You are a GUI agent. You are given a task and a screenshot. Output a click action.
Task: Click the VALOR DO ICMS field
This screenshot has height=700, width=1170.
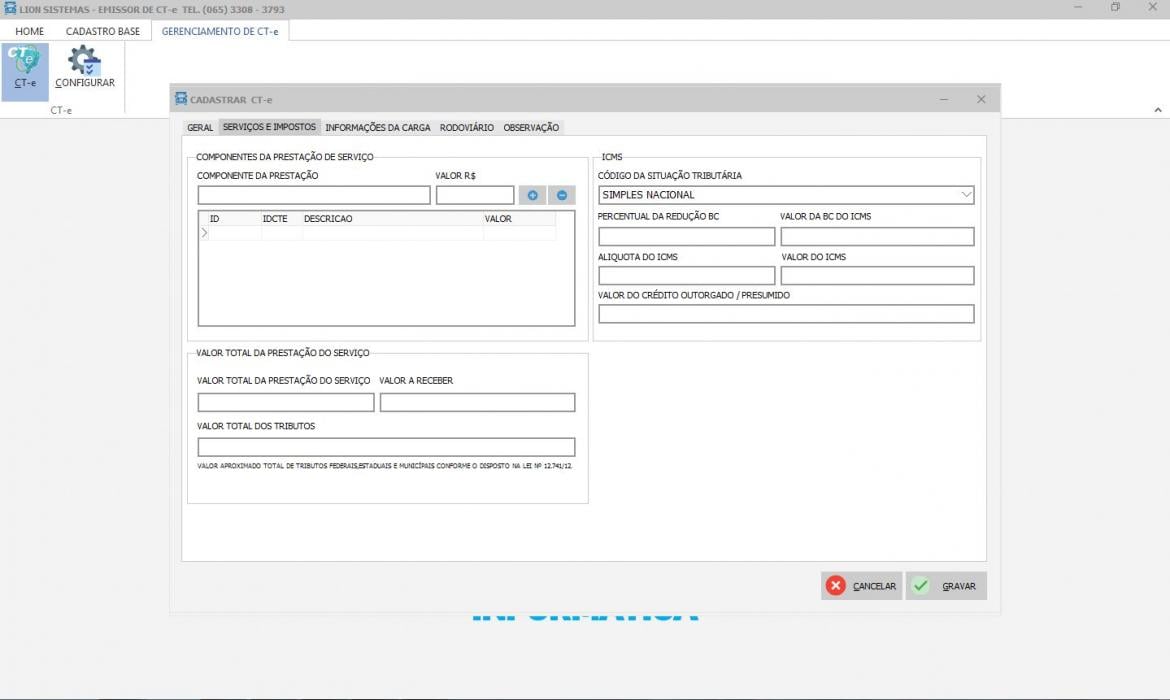878,275
